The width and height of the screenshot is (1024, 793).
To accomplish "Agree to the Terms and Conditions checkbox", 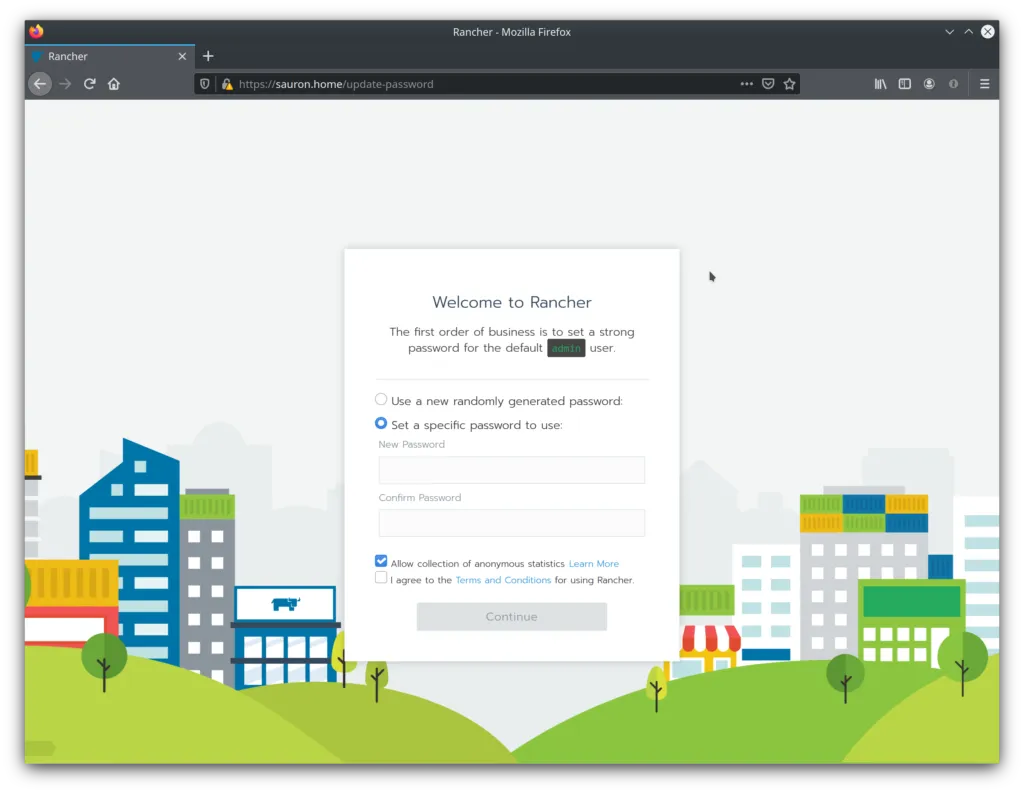I will (x=381, y=578).
